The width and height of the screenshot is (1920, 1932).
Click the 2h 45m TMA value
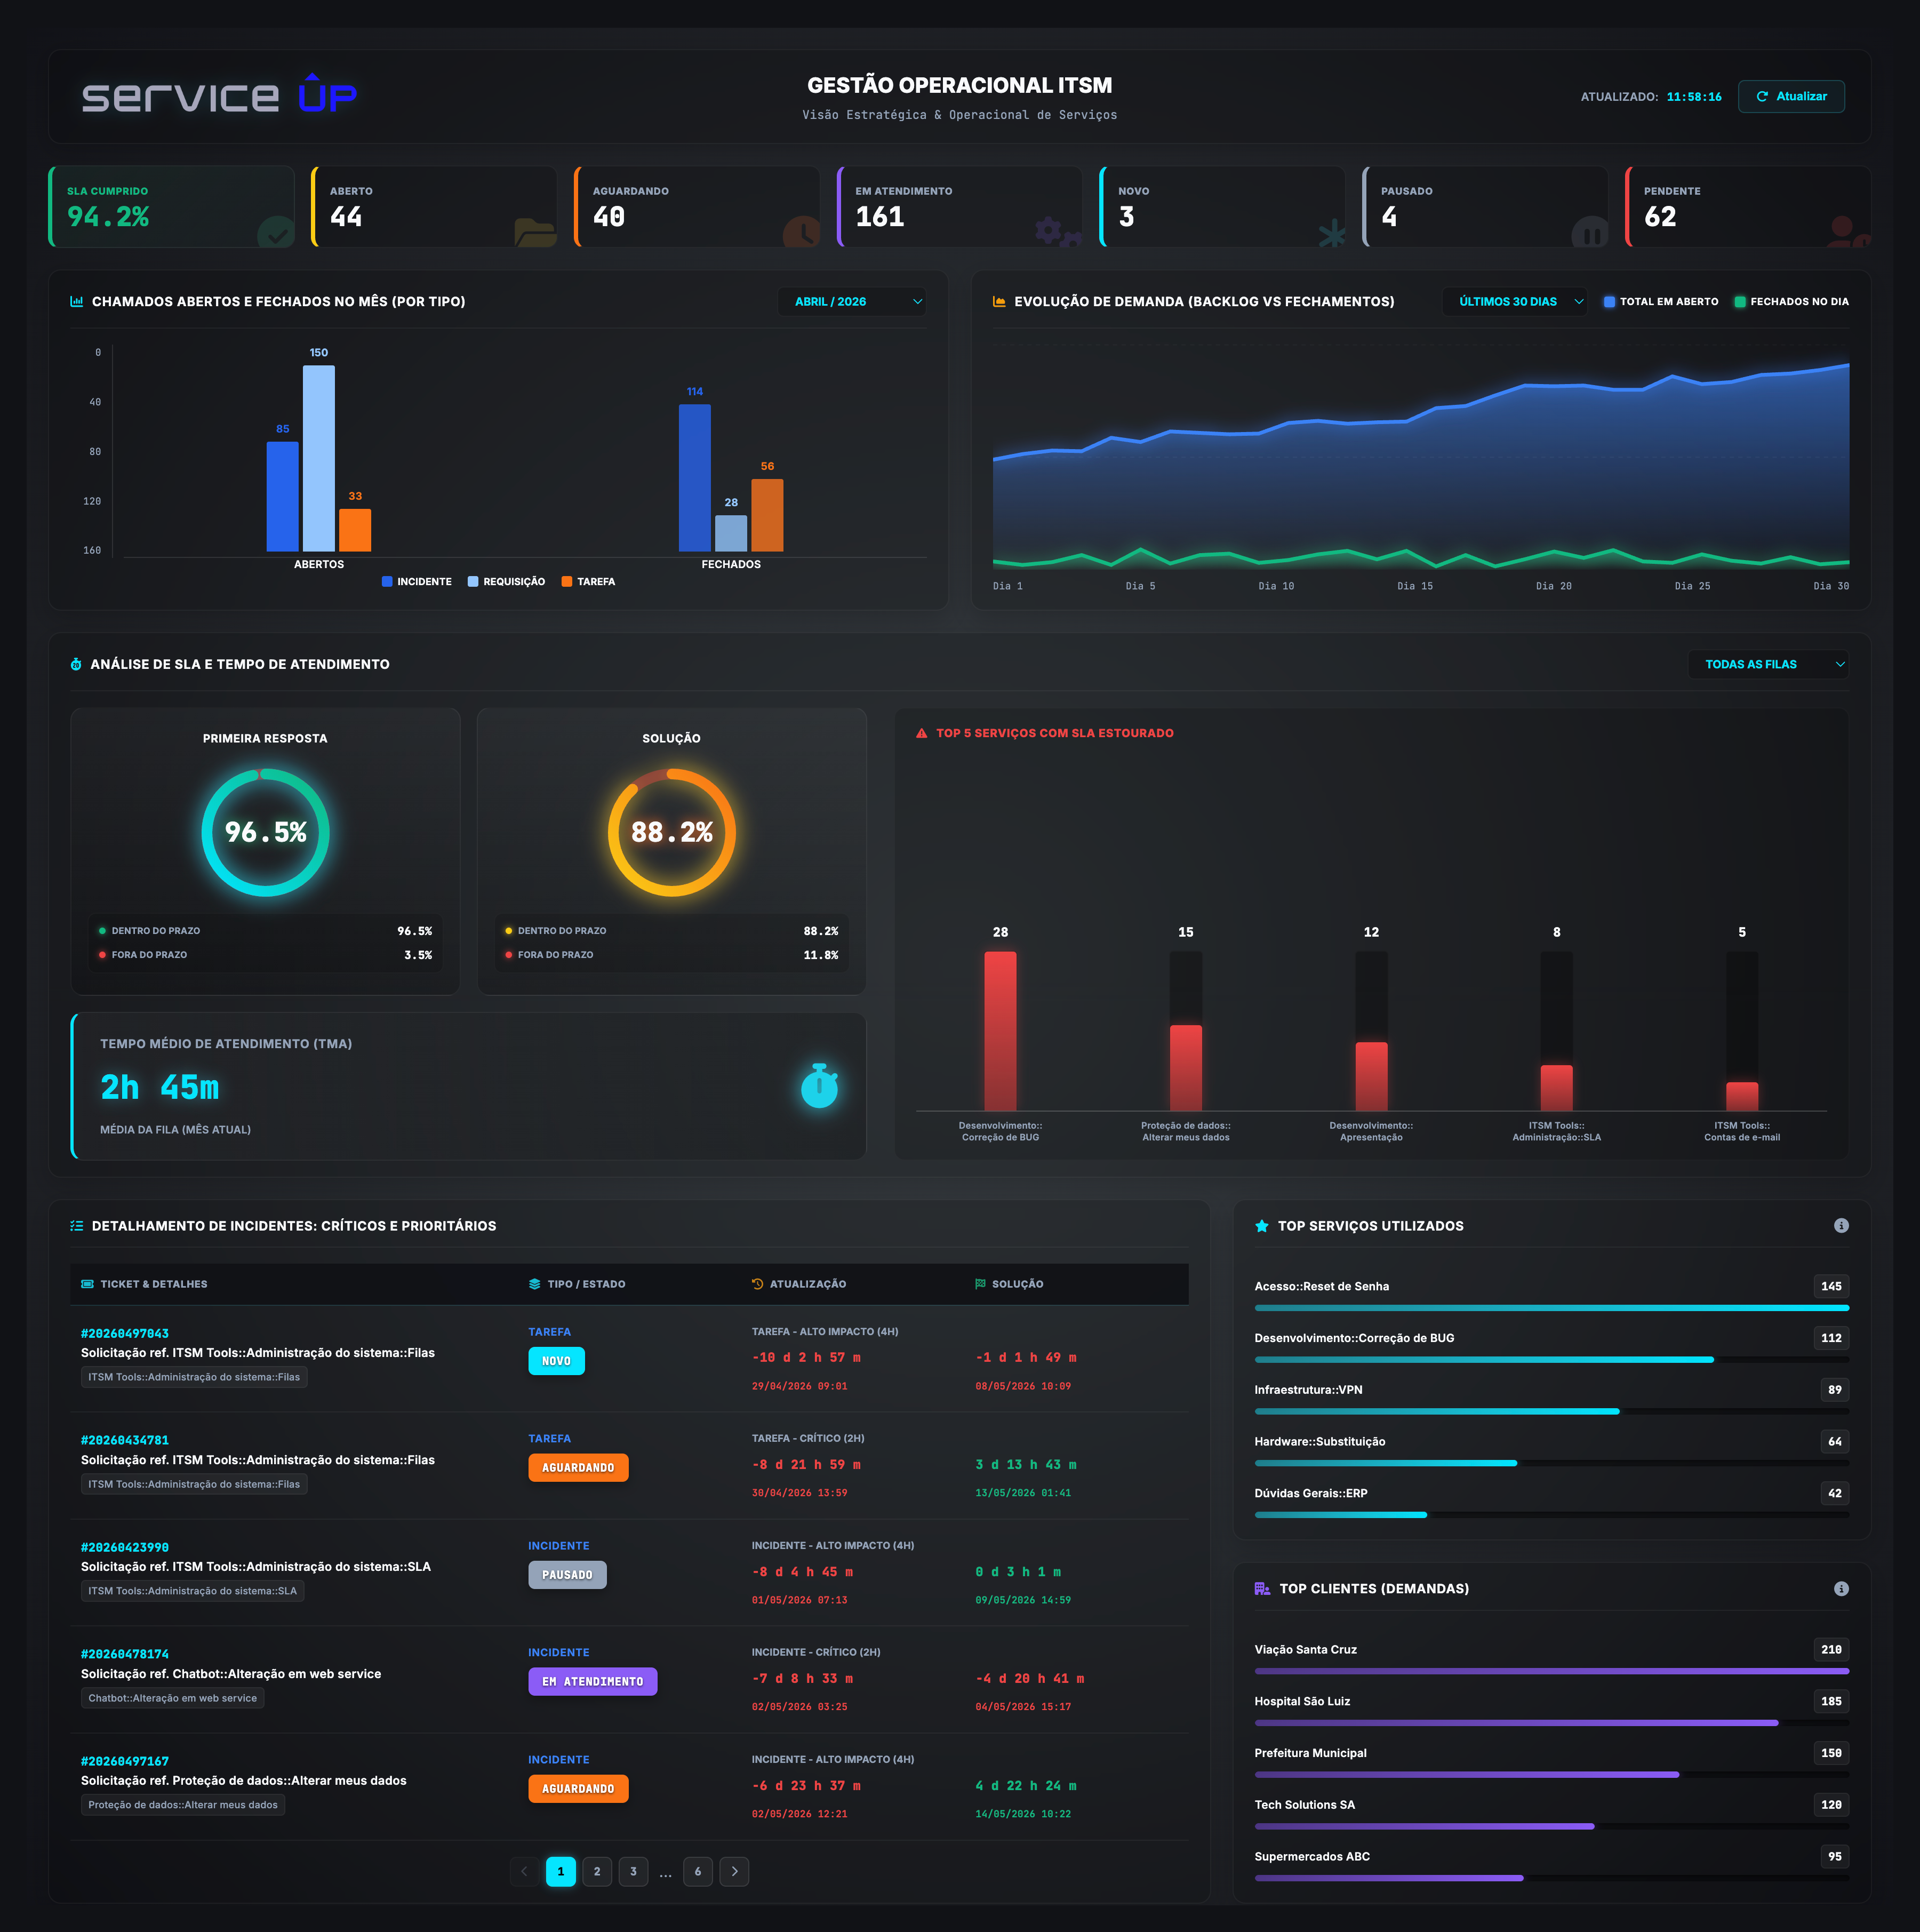pyautogui.click(x=159, y=1088)
